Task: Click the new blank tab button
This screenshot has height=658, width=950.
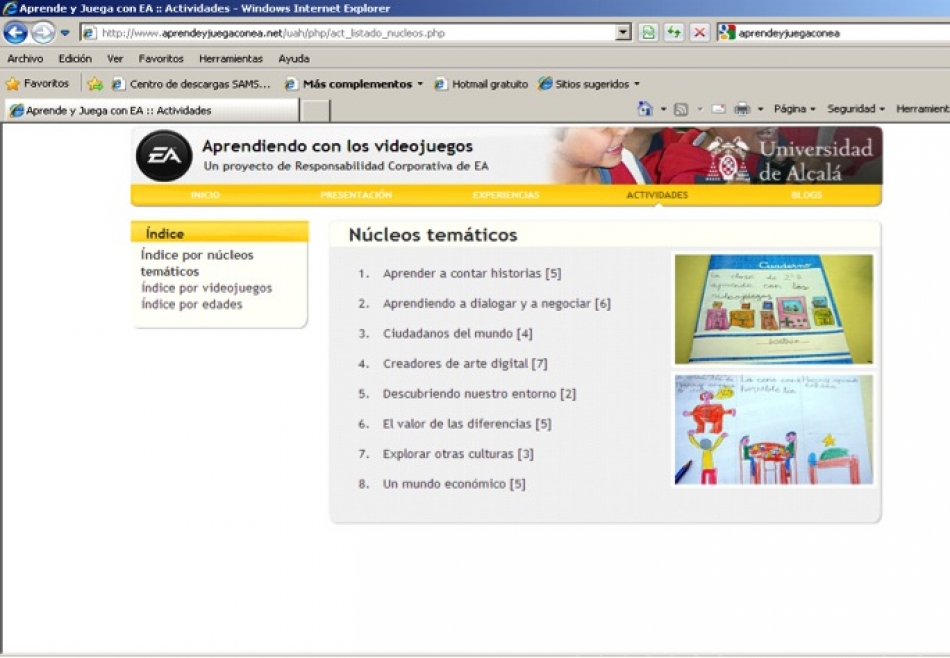Action: 316,111
